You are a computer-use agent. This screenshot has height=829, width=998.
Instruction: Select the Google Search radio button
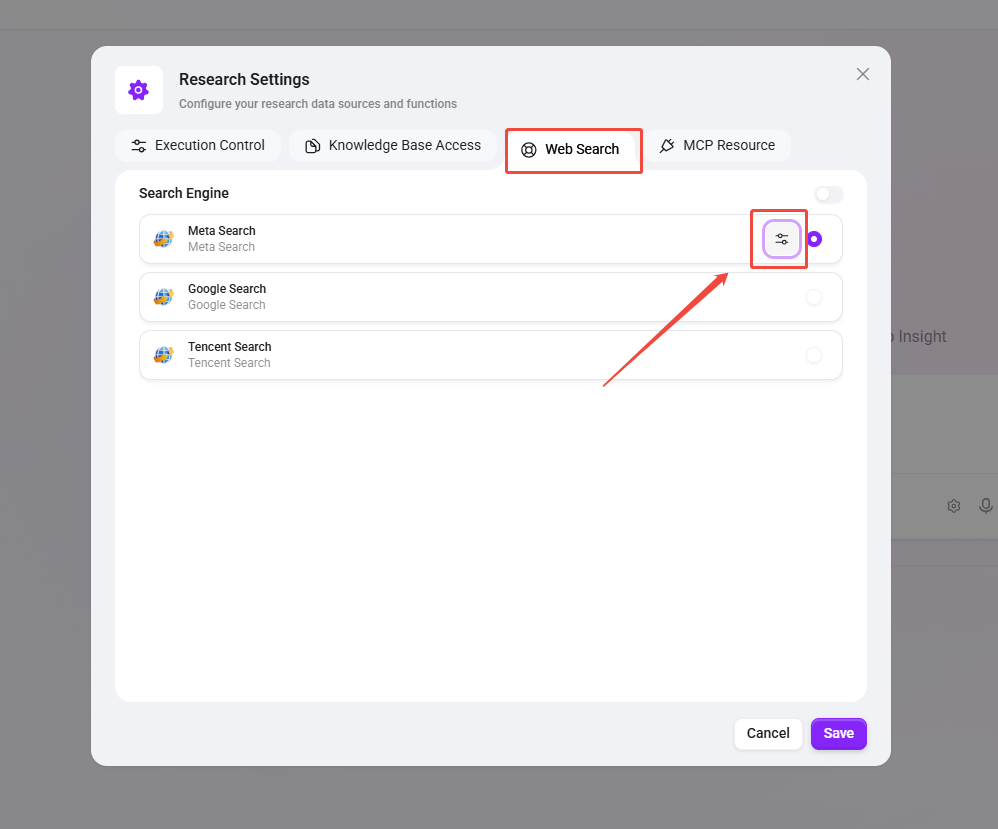click(814, 297)
